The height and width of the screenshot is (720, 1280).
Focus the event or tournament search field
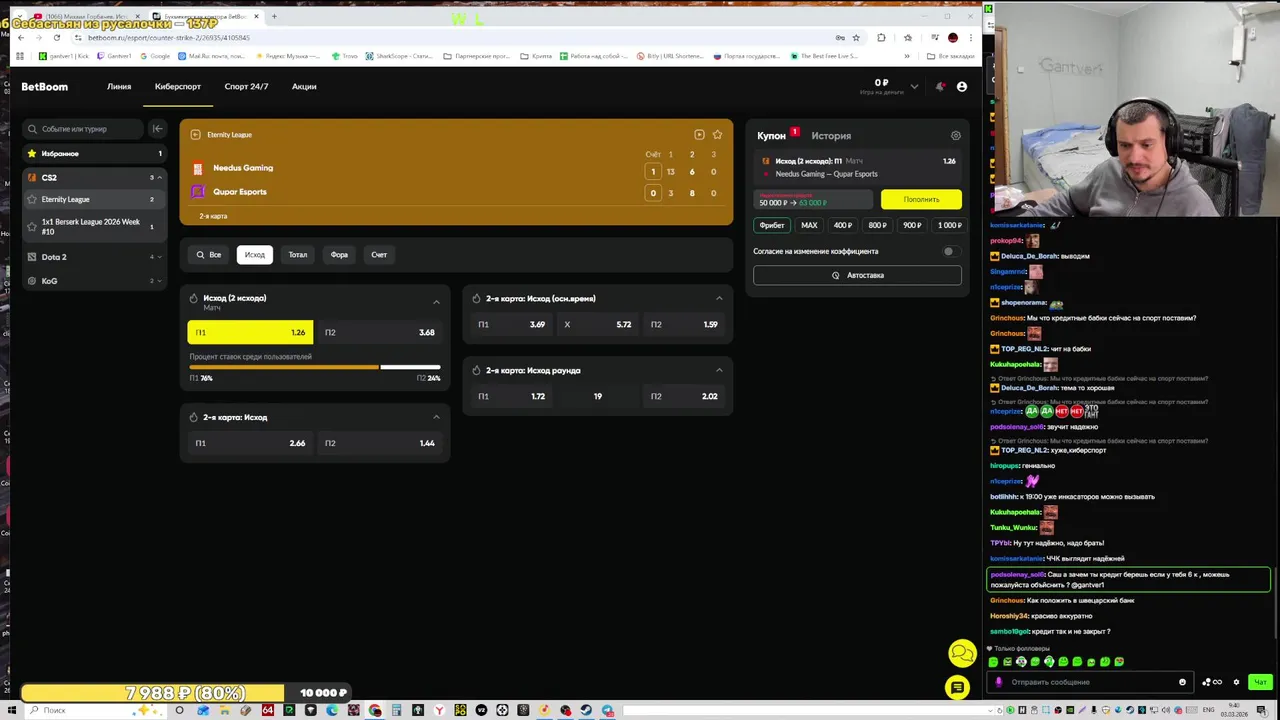point(85,129)
